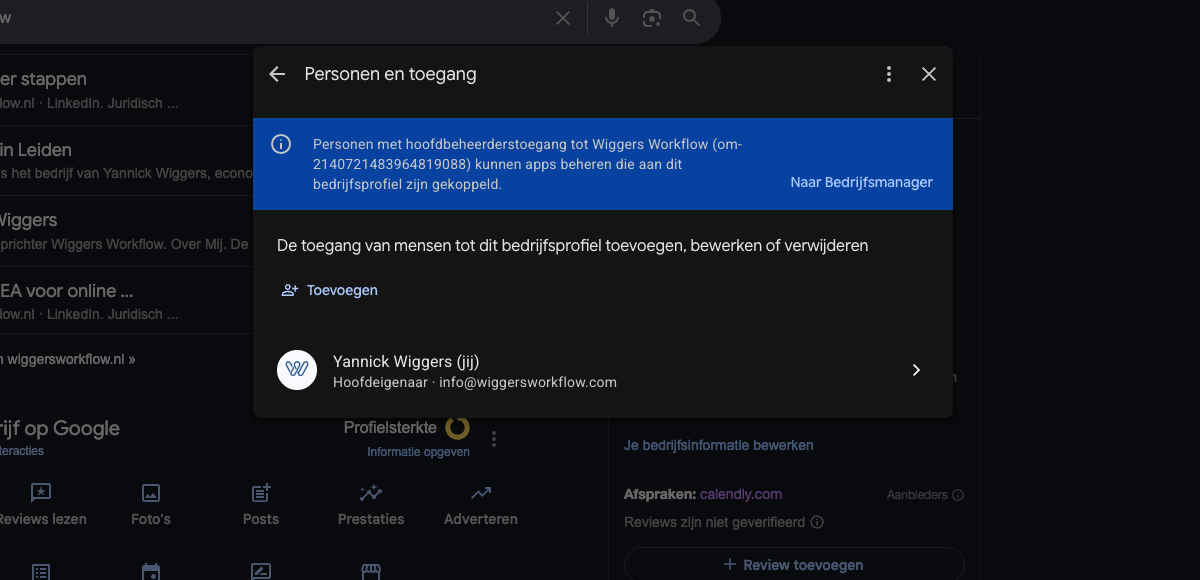
Task: Click the storefront icon in the bottom row
Action: (x=371, y=572)
